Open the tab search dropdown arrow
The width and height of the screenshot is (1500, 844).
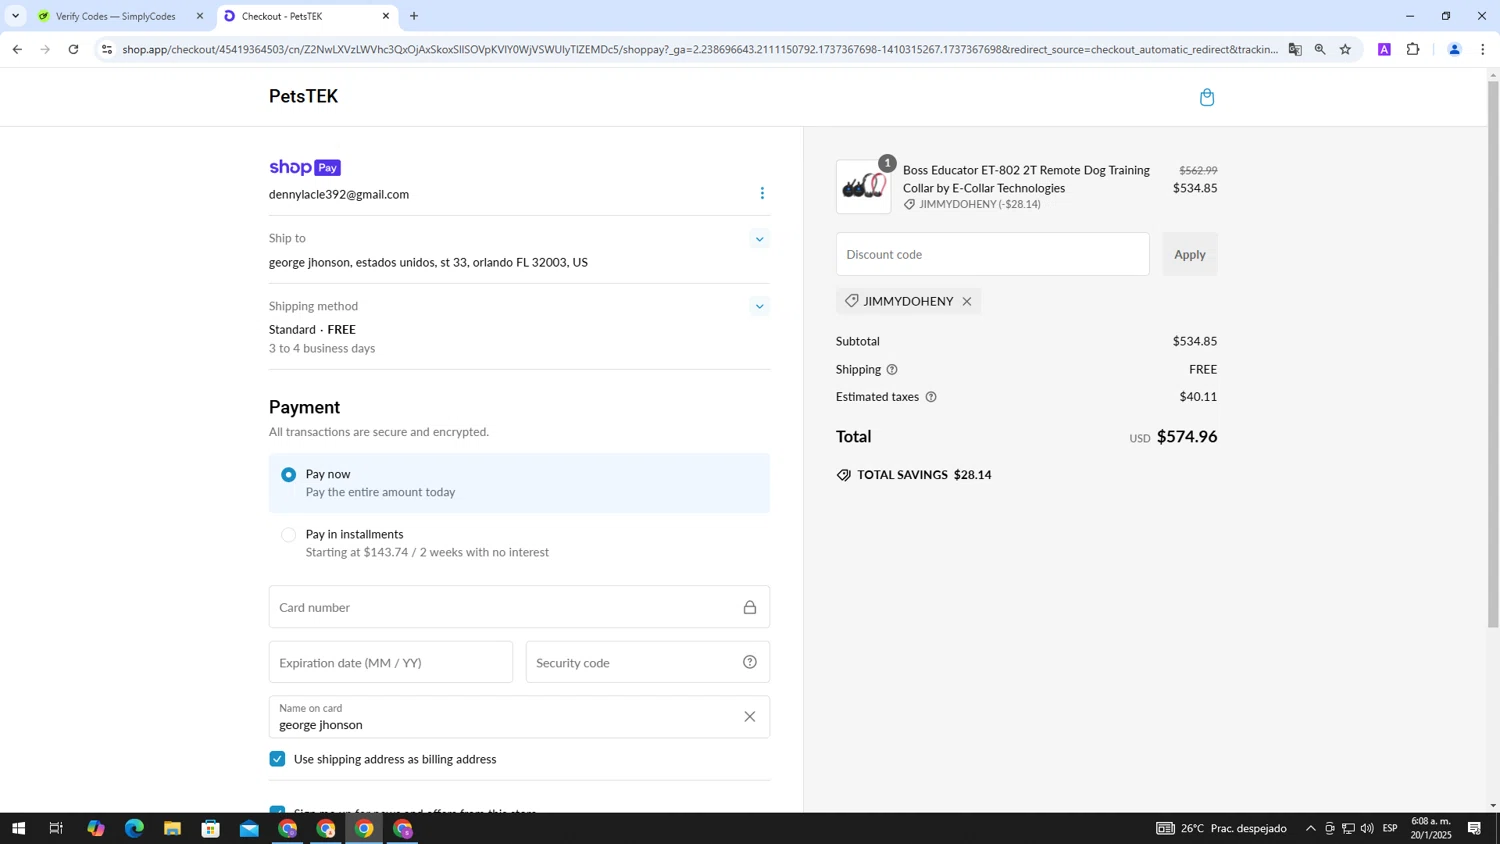(15, 16)
